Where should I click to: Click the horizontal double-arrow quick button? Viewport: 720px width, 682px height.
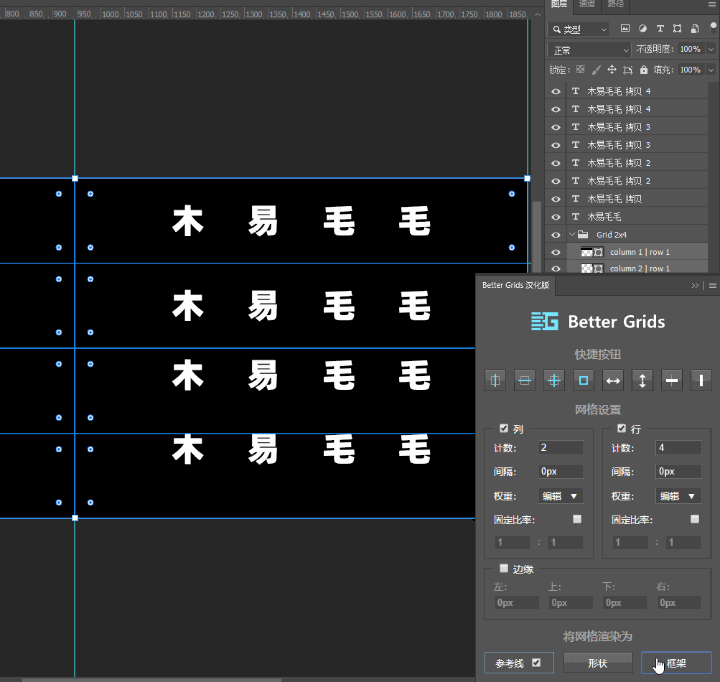pyautogui.click(x=613, y=380)
